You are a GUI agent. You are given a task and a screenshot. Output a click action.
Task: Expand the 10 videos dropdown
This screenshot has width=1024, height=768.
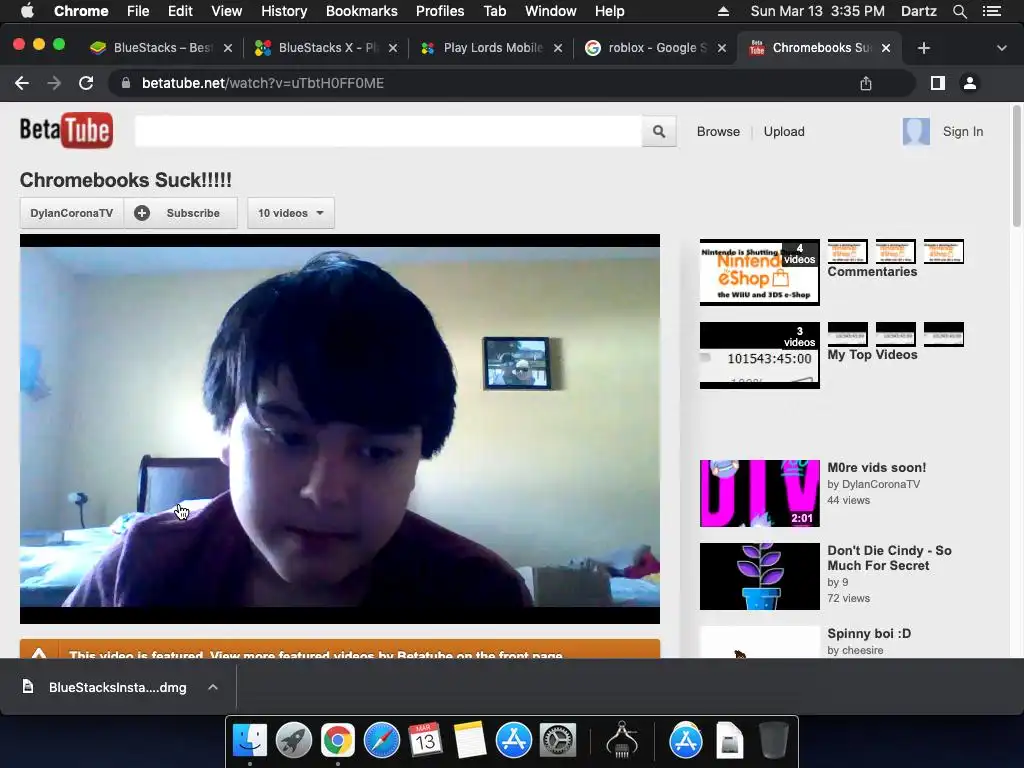[291, 213]
